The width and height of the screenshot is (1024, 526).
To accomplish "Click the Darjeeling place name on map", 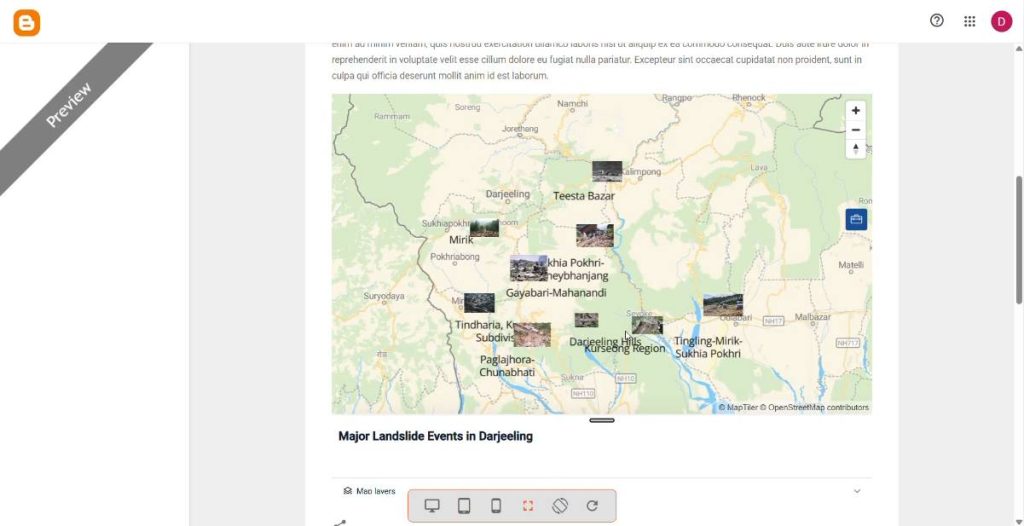I will coord(507,194).
